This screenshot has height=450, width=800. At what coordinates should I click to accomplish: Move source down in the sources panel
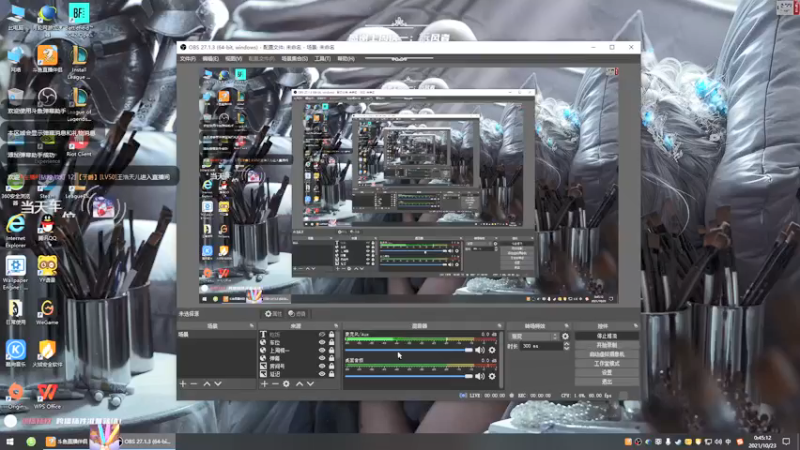click(310, 384)
